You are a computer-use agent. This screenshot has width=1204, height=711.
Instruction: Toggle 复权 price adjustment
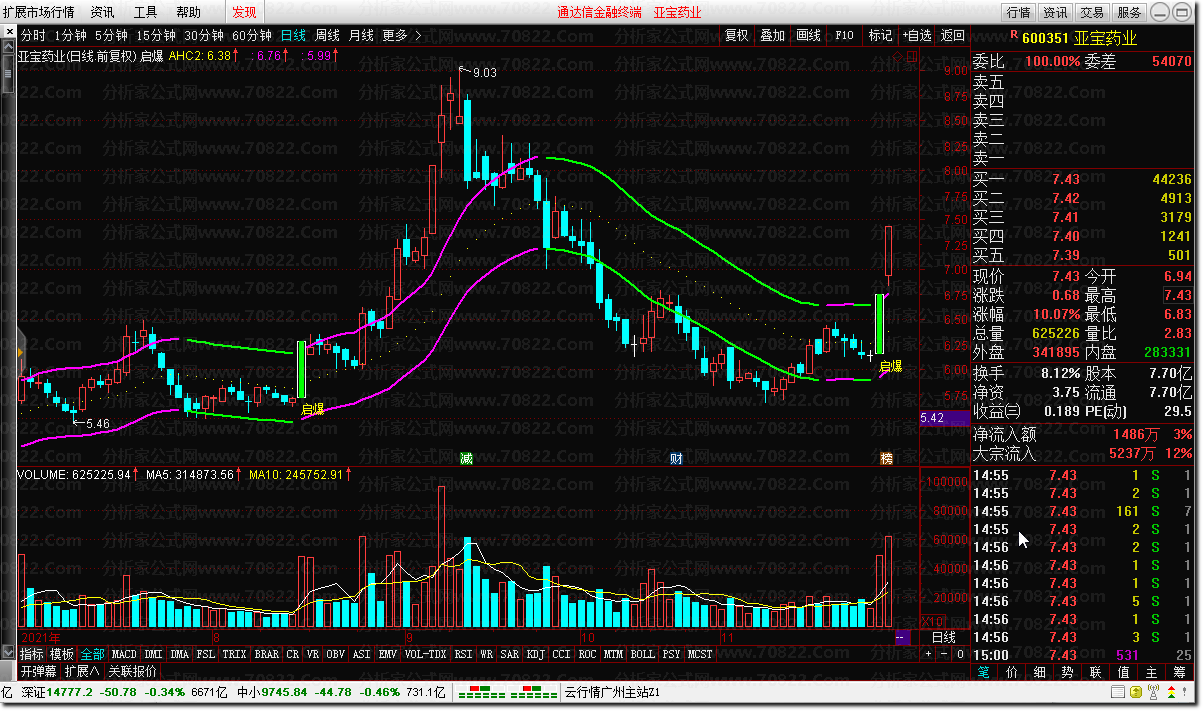coord(737,36)
